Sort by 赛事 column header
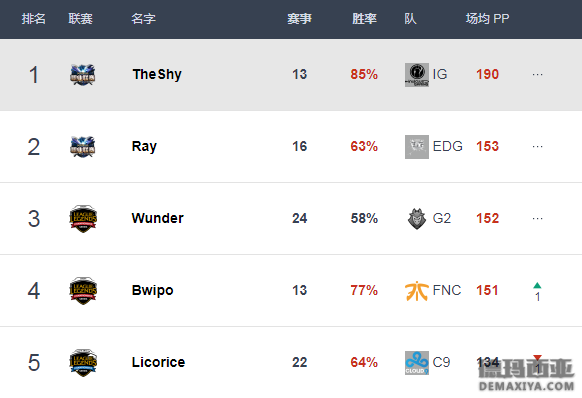 pyautogui.click(x=299, y=19)
